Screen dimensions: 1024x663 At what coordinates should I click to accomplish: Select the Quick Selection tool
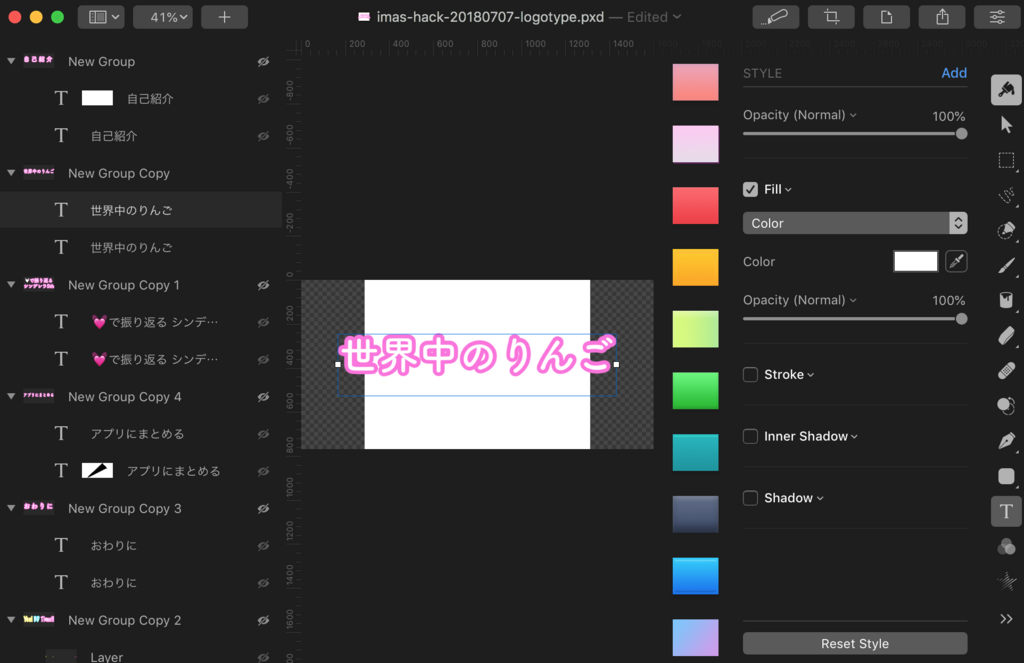(x=1006, y=231)
